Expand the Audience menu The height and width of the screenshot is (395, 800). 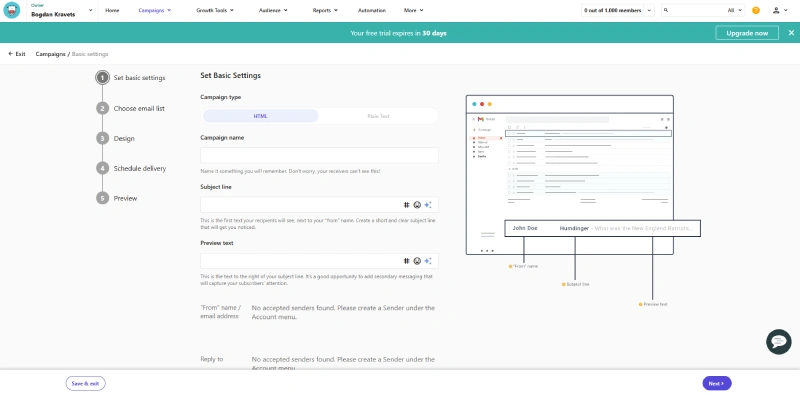click(x=273, y=10)
